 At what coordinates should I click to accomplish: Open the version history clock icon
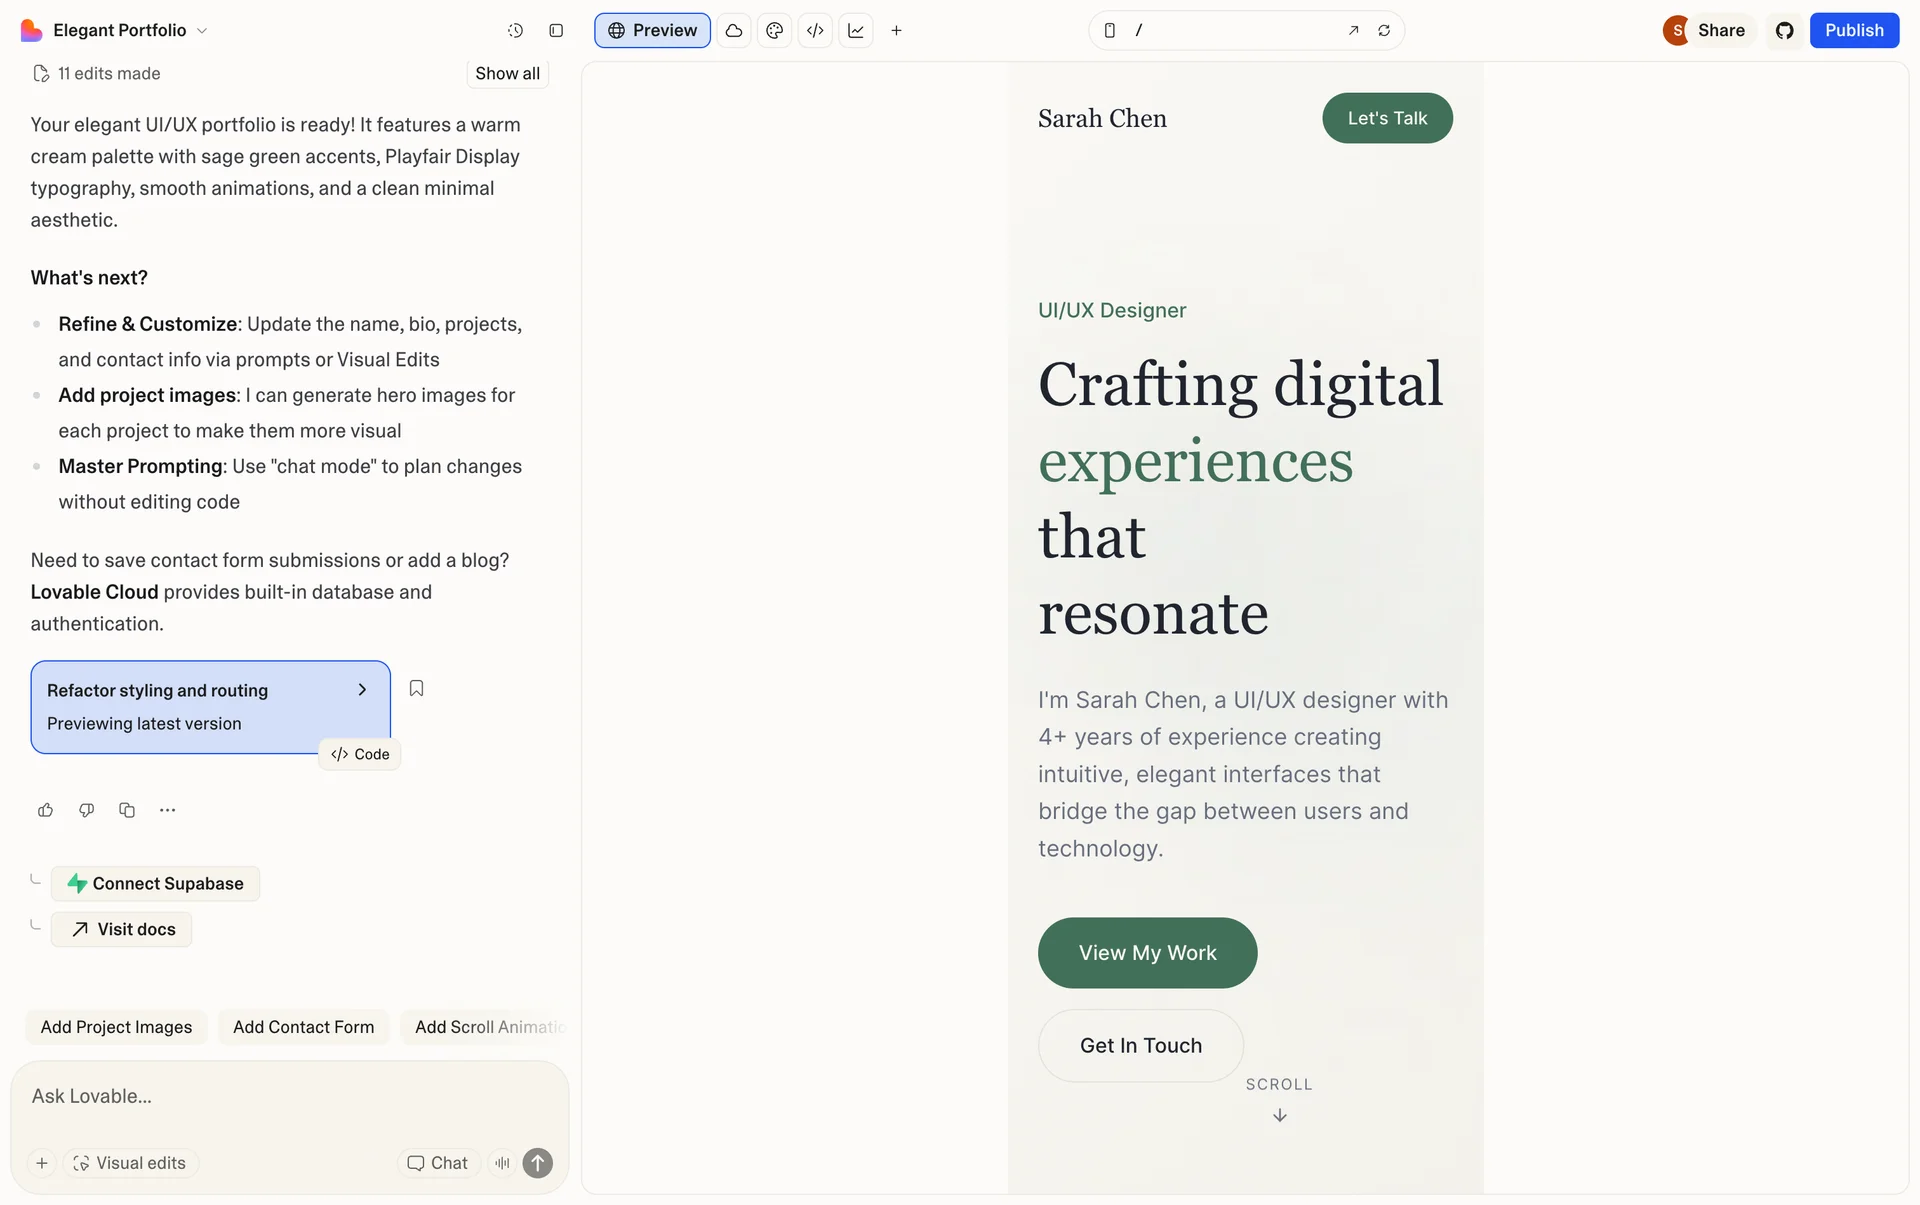pos(515,30)
